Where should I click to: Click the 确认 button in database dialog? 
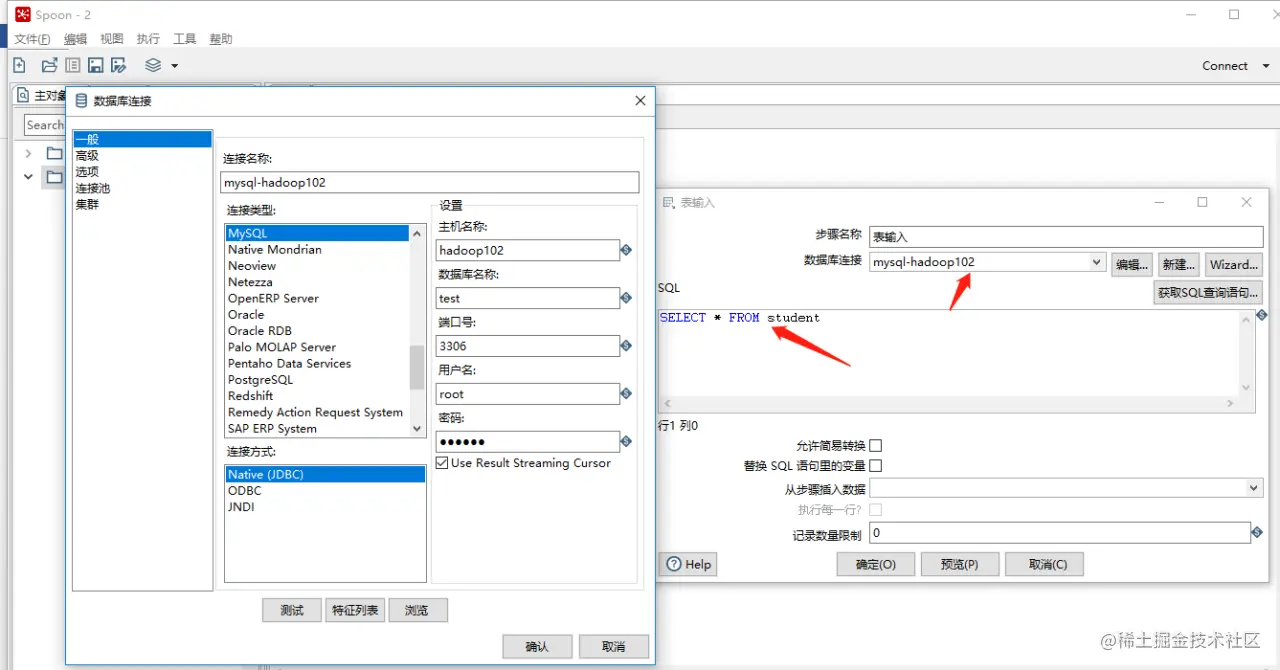(x=537, y=646)
